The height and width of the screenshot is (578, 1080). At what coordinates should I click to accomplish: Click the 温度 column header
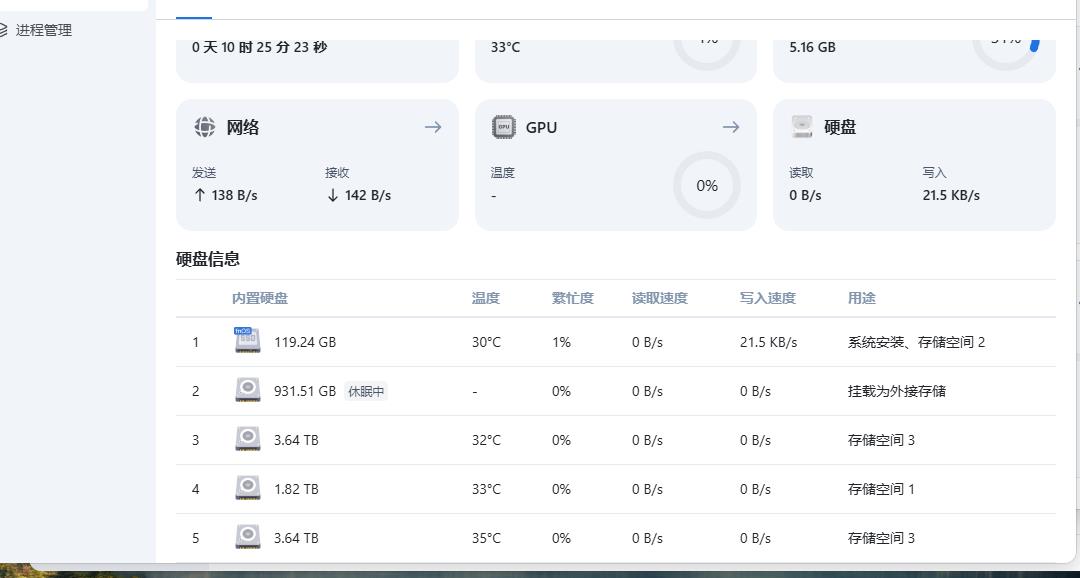[x=486, y=298]
